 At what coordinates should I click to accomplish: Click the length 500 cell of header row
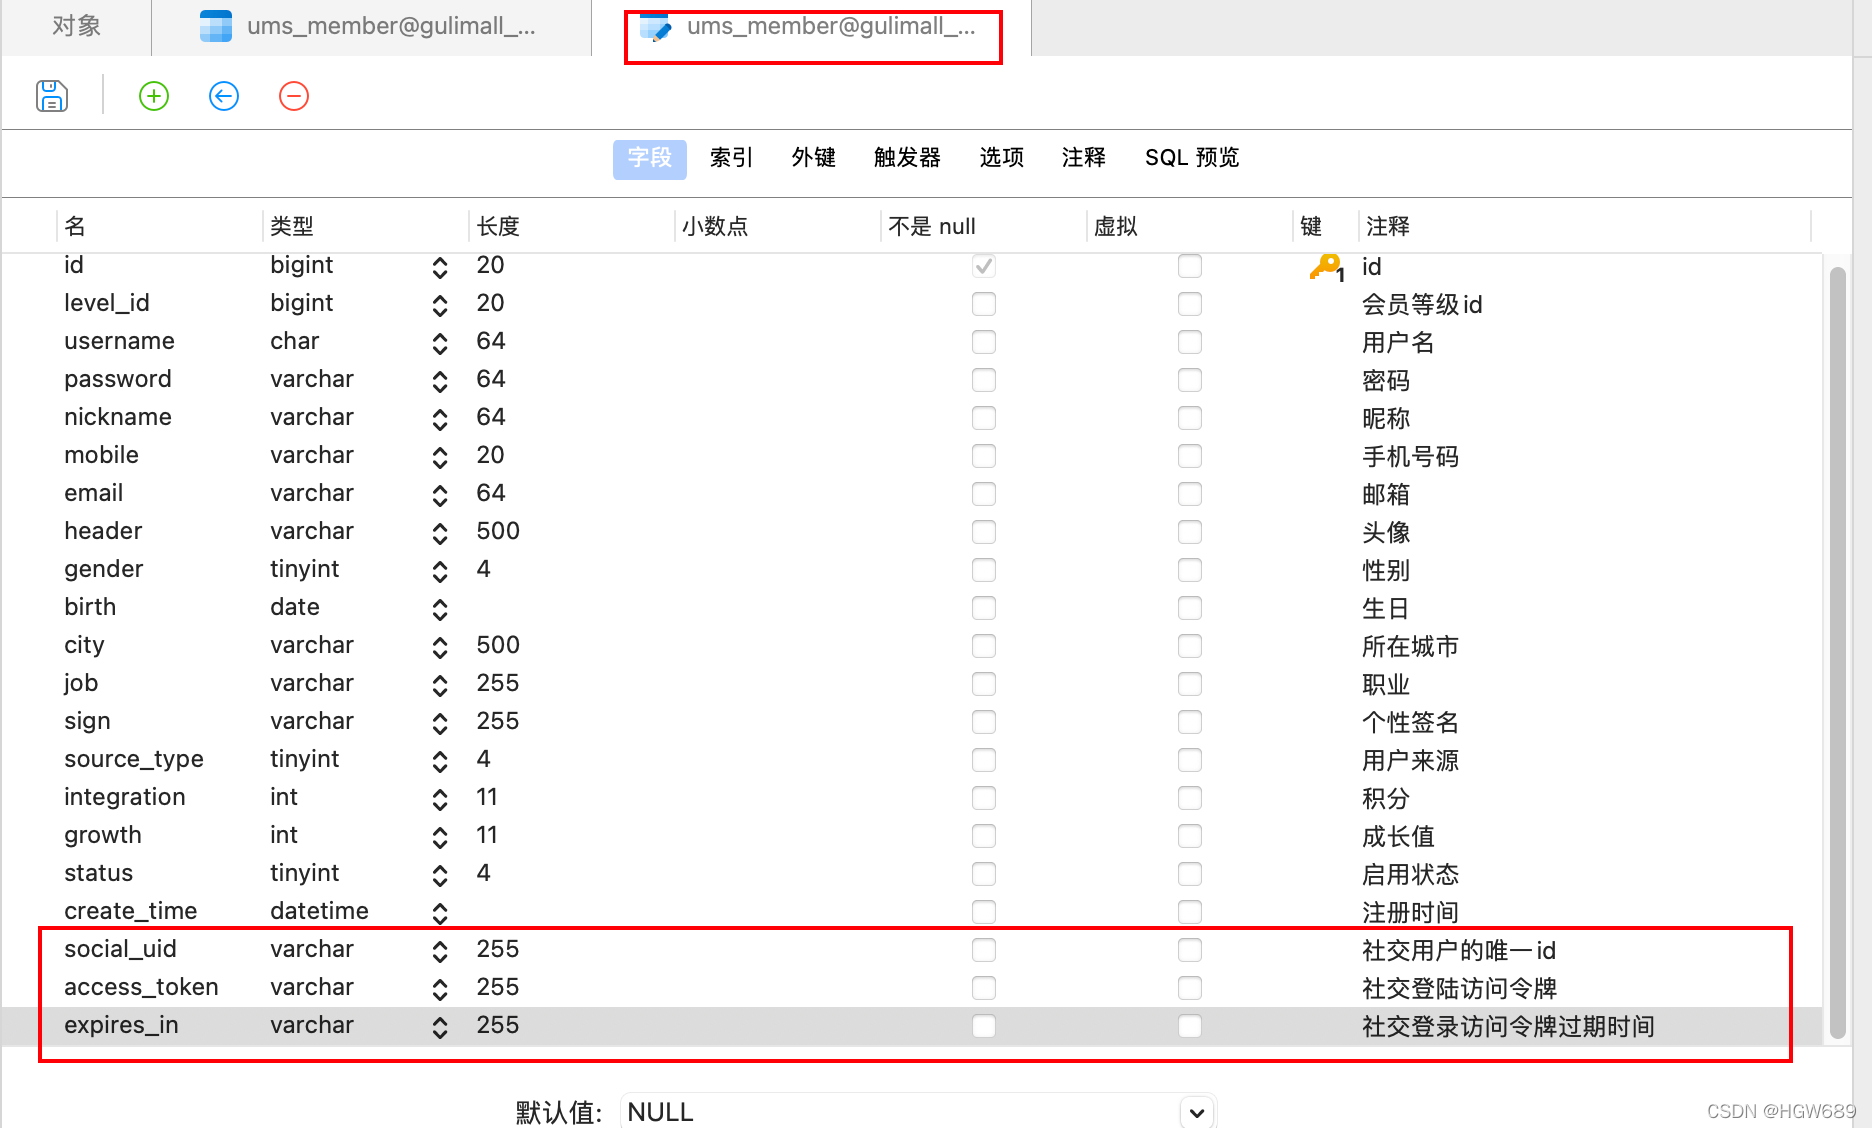(x=498, y=531)
